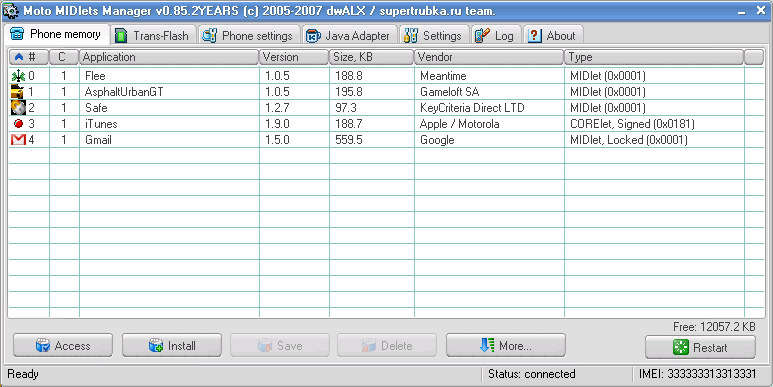Click the Status: connected indicator
This screenshot has width=773, height=387.
point(531,374)
